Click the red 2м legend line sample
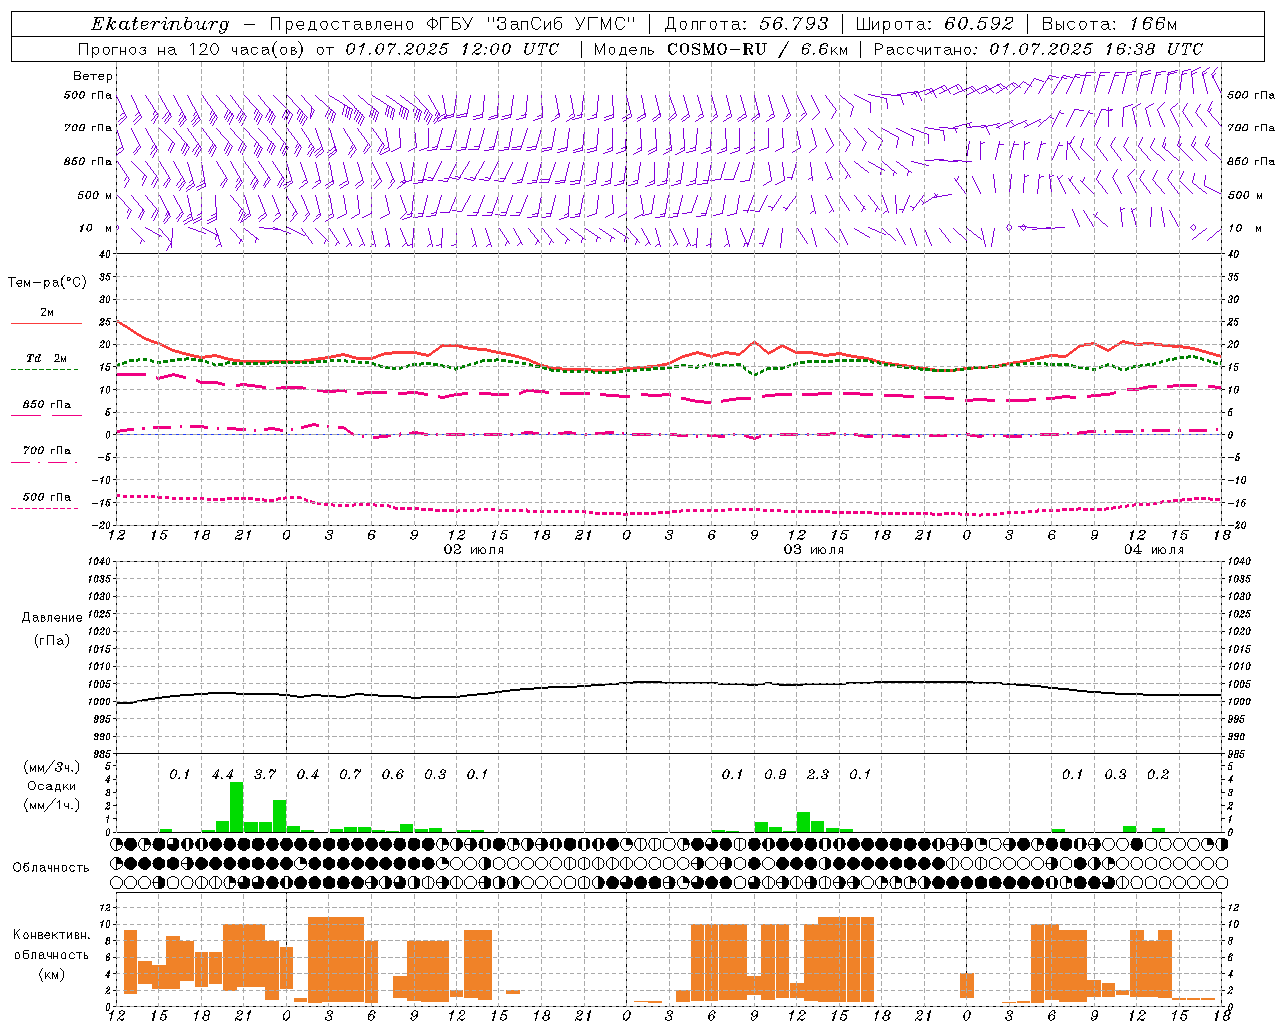This screenshot has height=1024, width=1280. [46, 324]
